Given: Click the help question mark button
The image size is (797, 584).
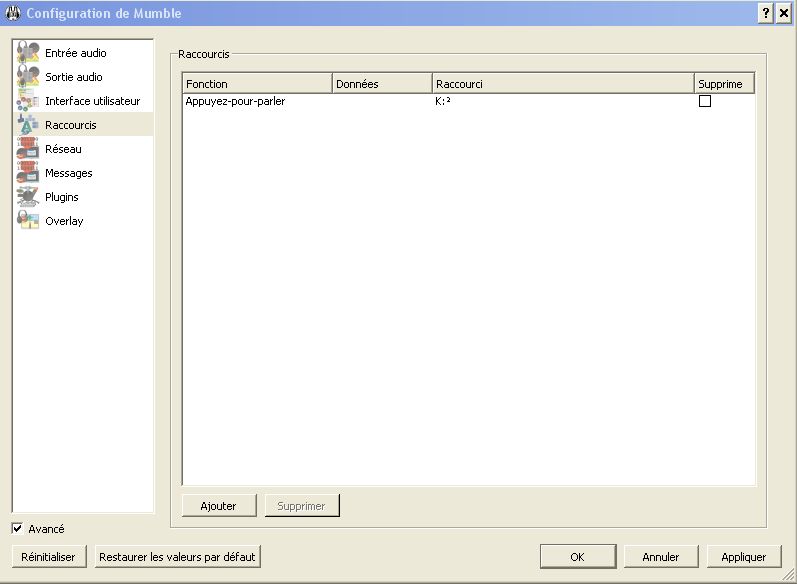Looking at the screenshot, I should [765, 13].
